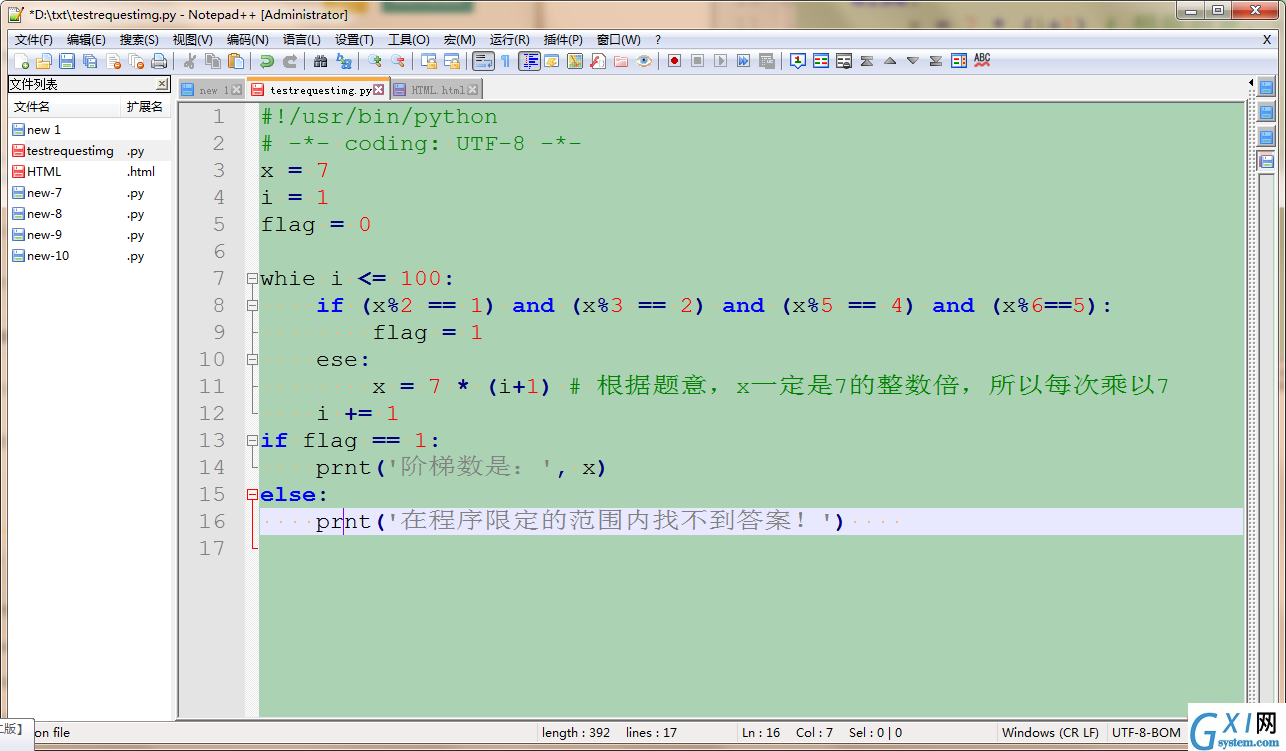Click the tab bar scroll-left arrow
Screen dimensions: 1286x751
click(1251, 82)
